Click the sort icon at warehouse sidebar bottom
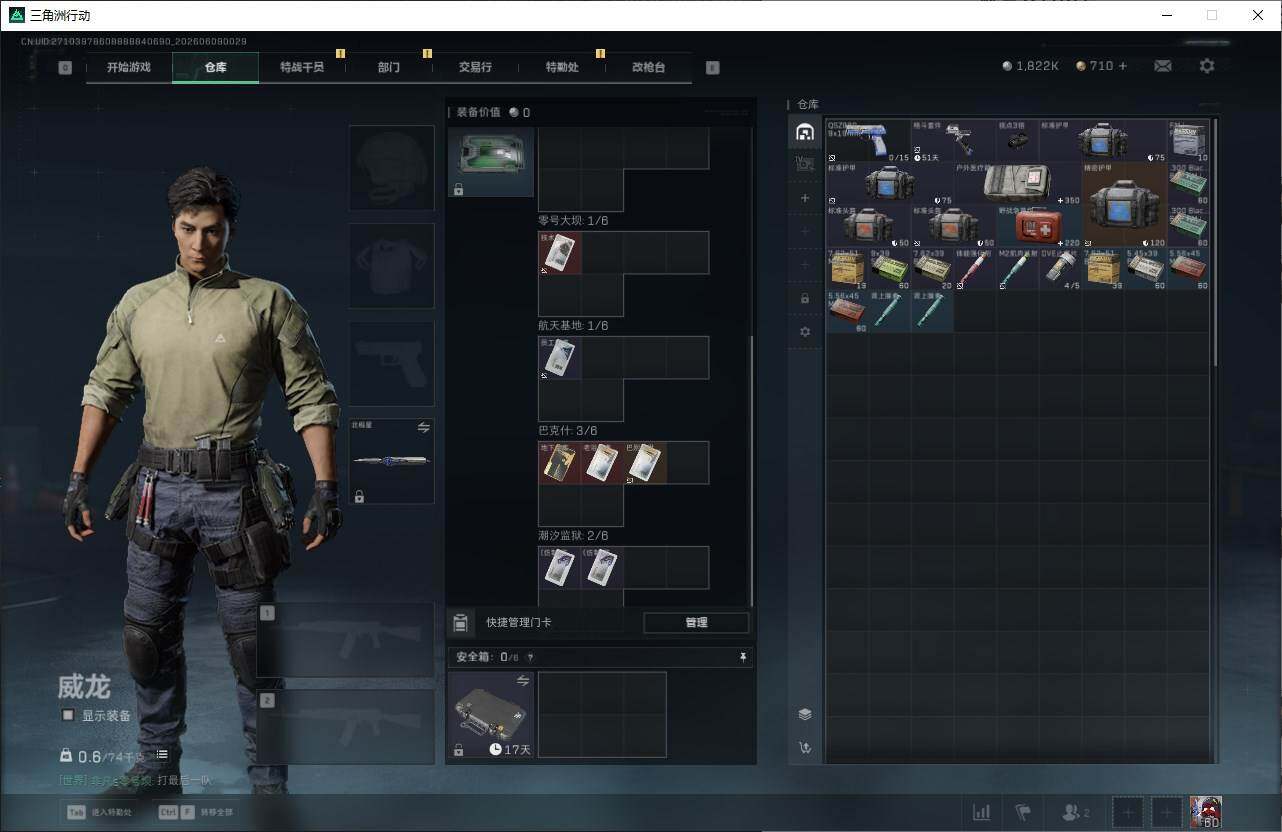The image size is (1282, 832). (x=805, y=747)
